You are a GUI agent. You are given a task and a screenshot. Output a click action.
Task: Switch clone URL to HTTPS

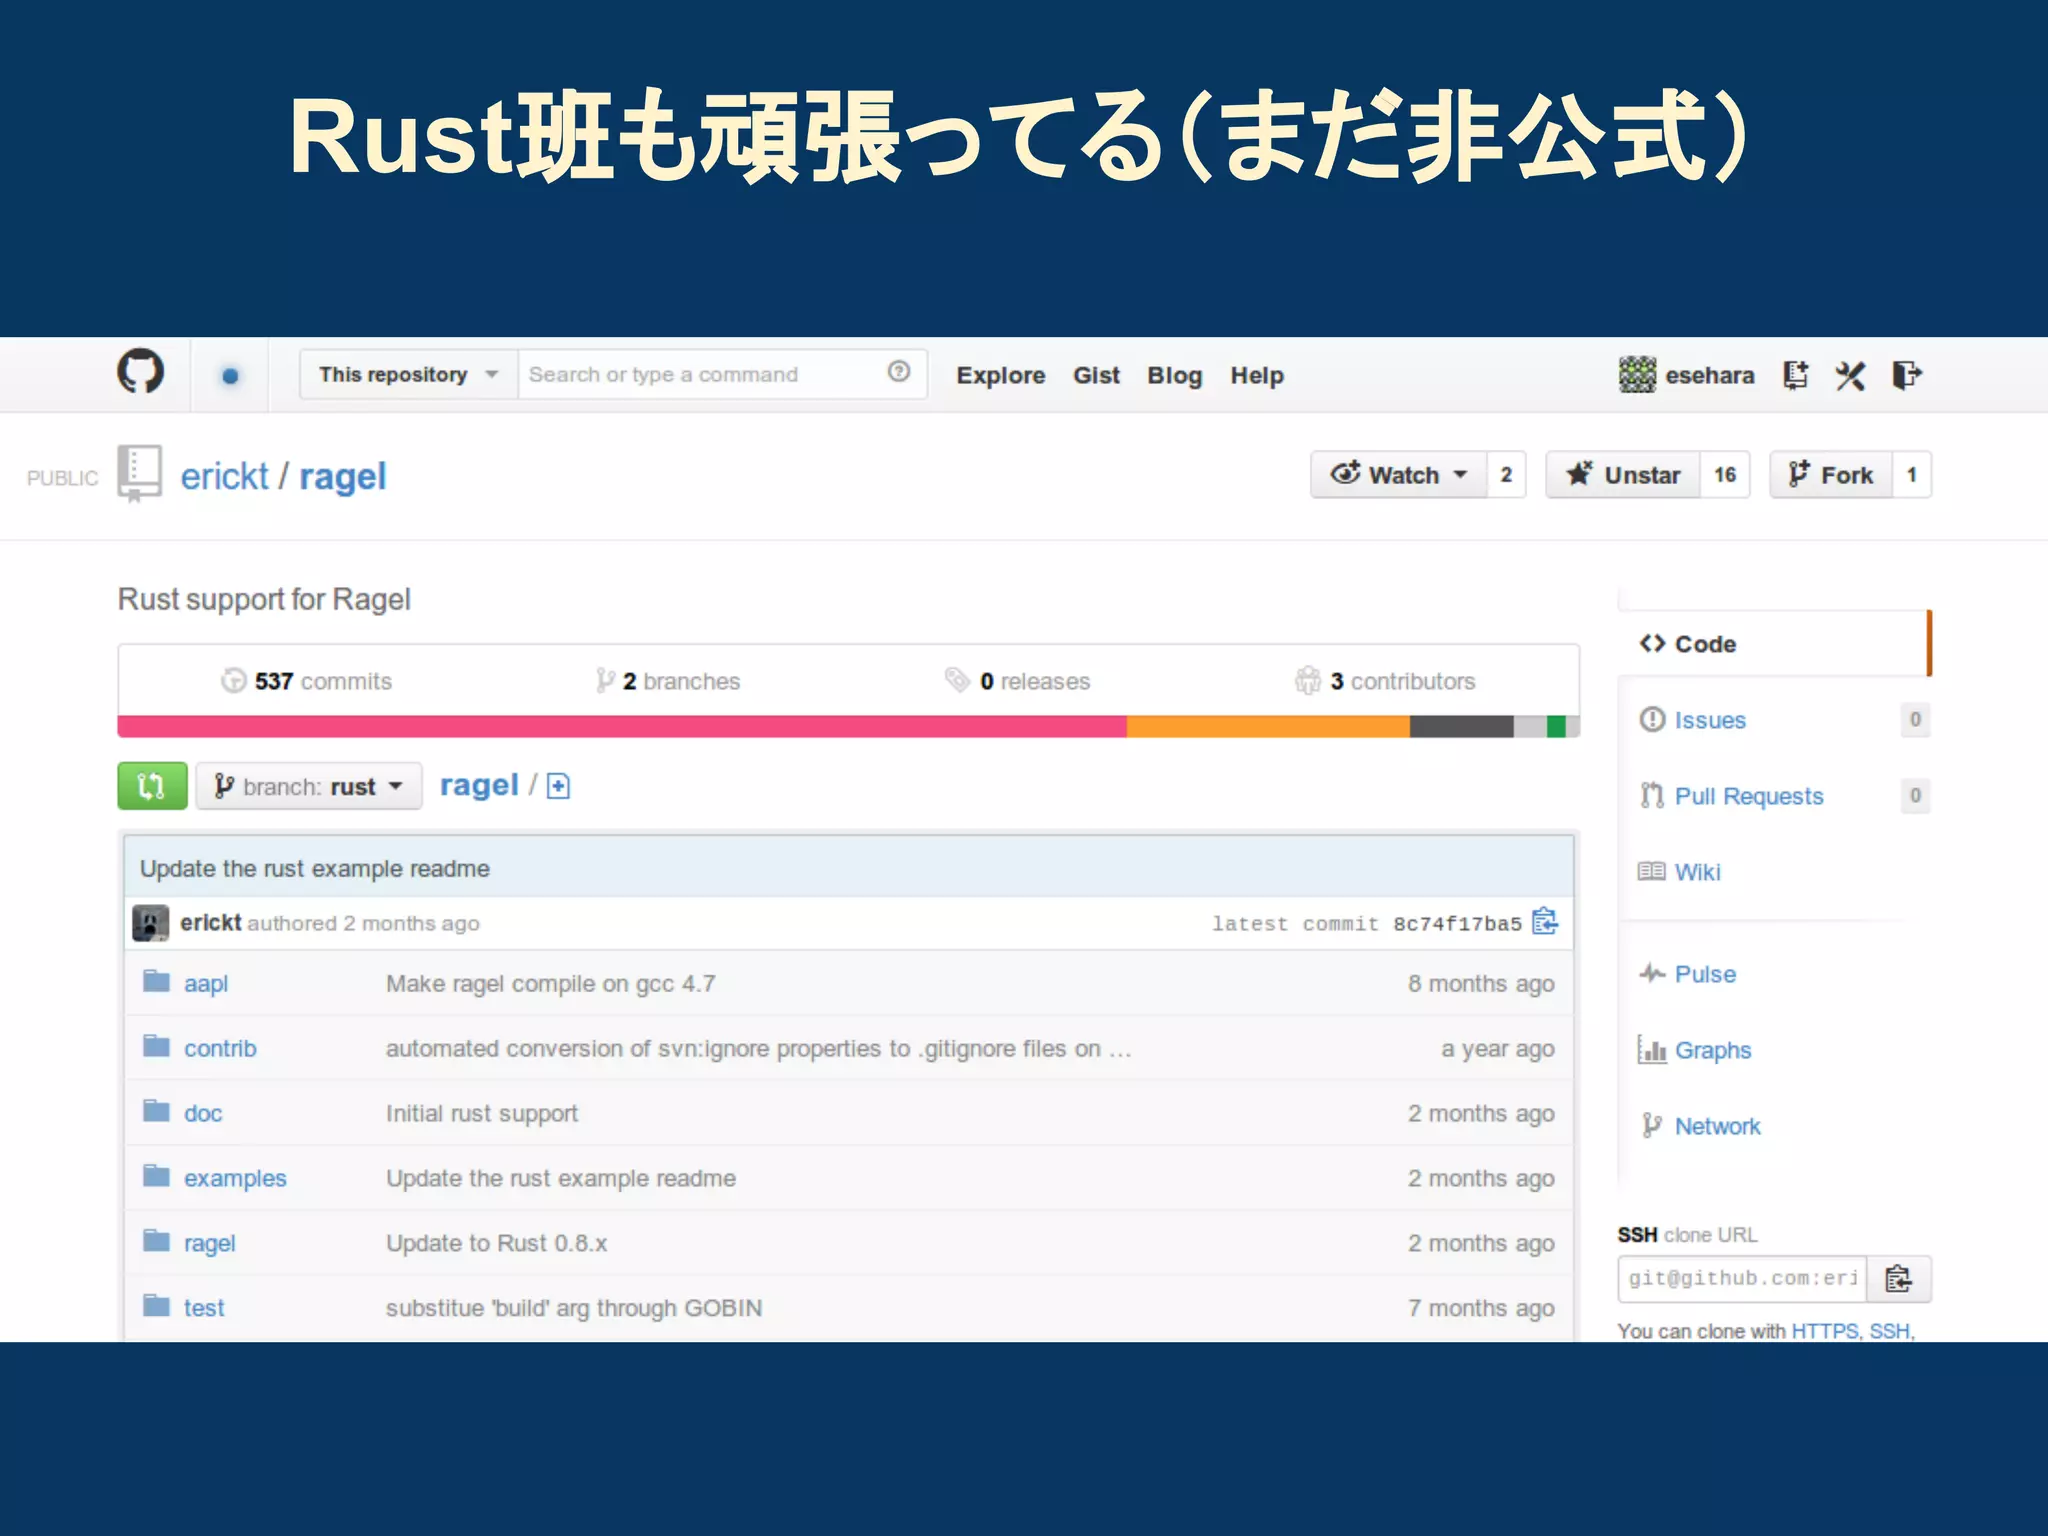click(1824, 1331)
